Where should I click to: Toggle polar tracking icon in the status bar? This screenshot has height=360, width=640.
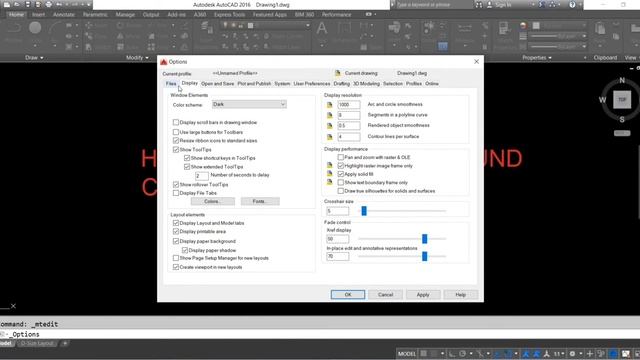point(462,353)
